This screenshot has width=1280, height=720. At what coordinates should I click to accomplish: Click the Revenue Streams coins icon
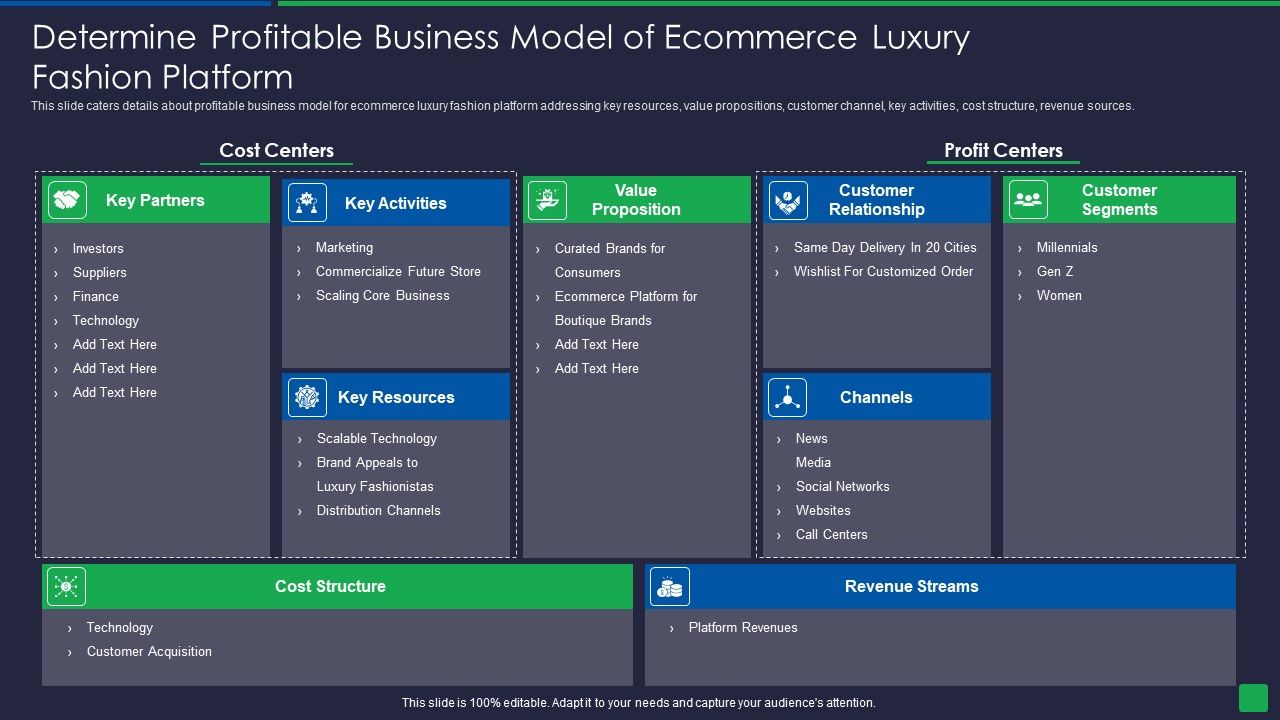click(670, 587)
